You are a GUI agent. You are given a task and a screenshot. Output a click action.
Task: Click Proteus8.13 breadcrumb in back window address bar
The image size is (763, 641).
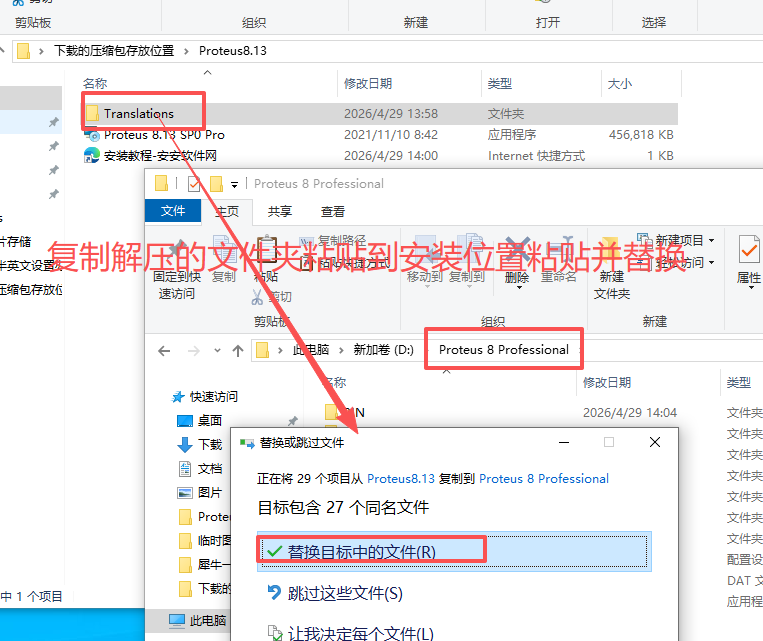[233, 51]
